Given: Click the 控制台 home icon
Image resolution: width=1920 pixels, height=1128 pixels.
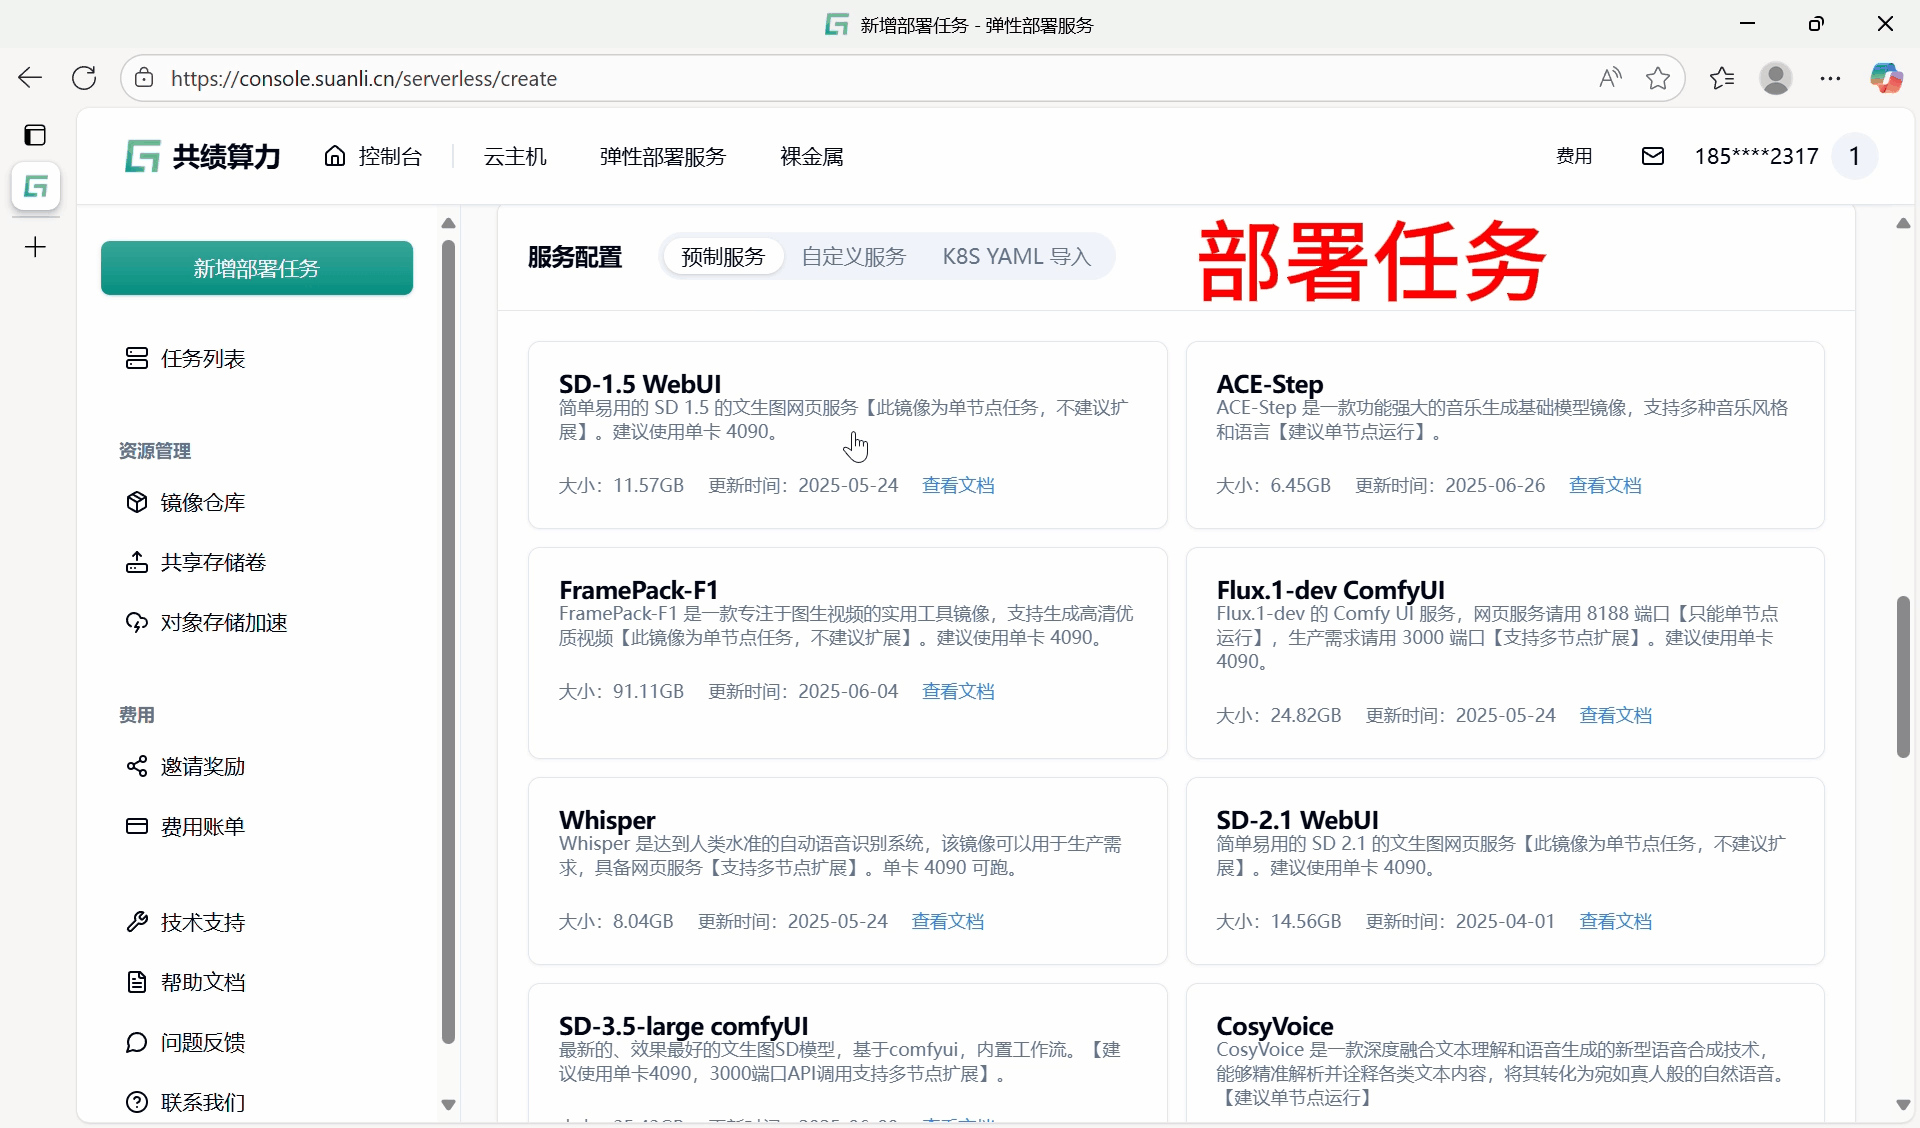Looking at the screenshot, I should [x=335, y=156].
